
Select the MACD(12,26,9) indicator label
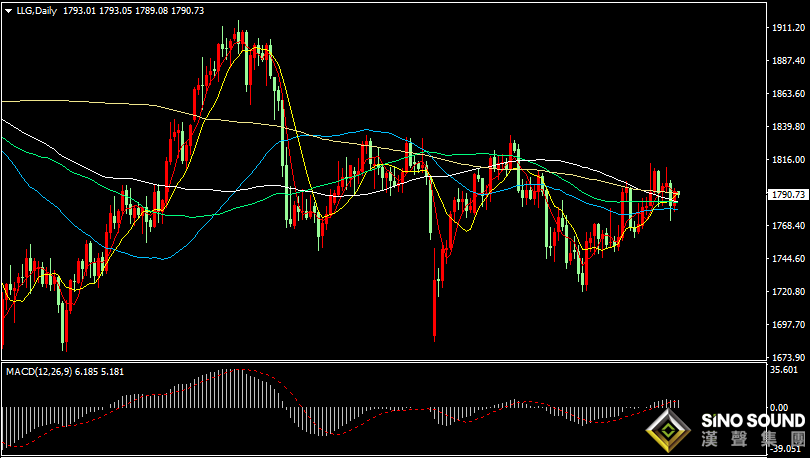click(x=39, y=371)
